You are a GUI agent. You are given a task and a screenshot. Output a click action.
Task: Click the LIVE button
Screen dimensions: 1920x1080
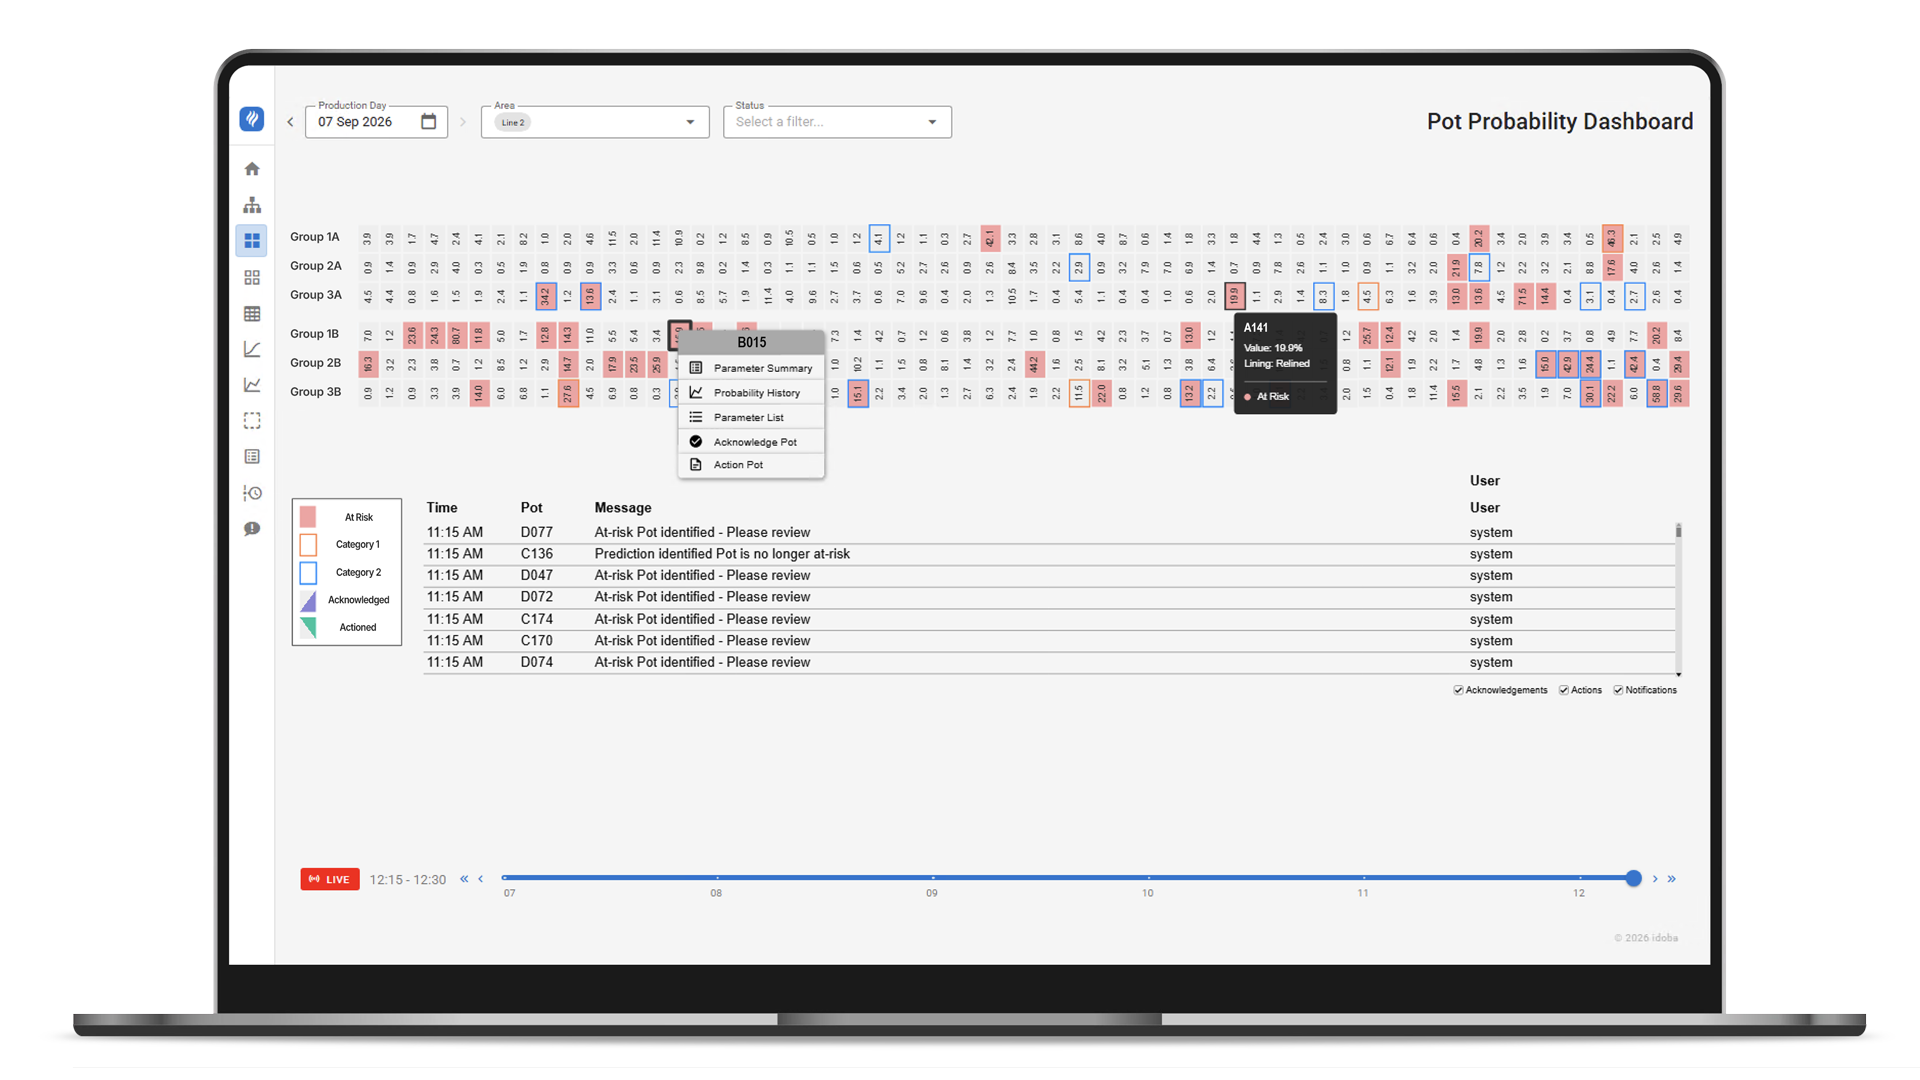330,879
